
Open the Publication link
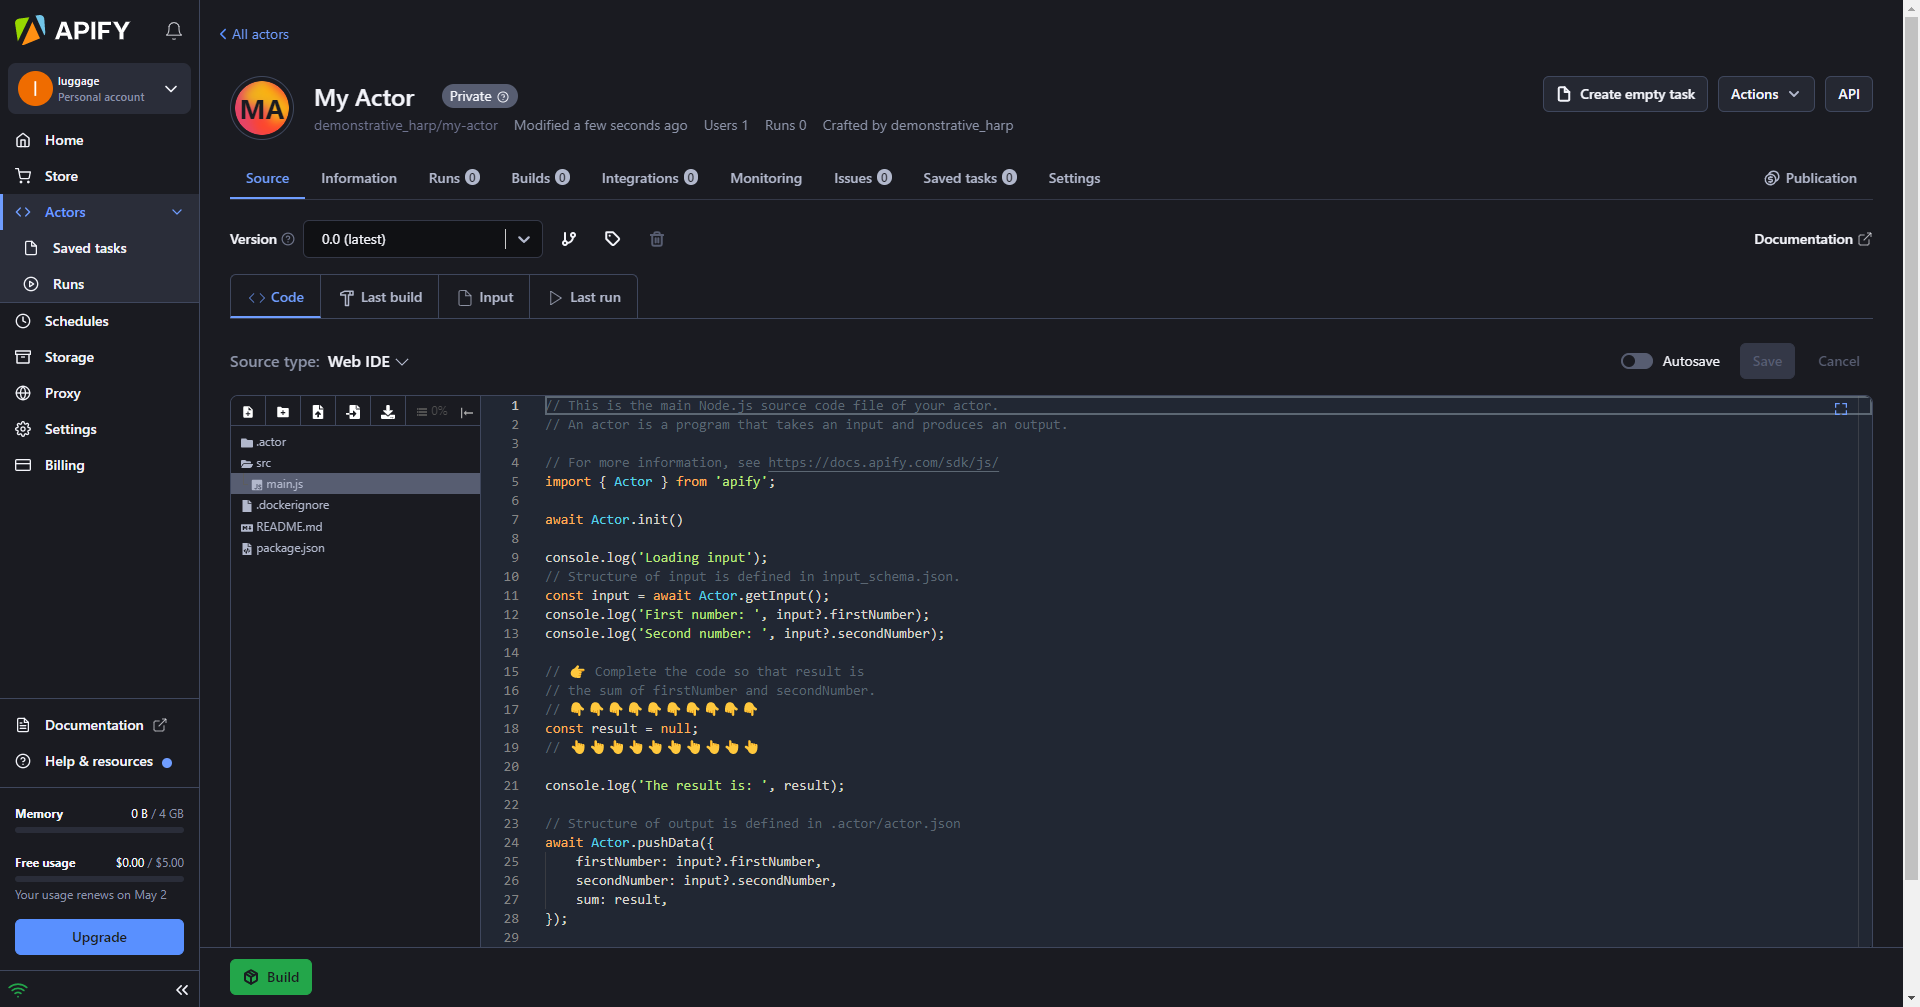point(1810,178)
